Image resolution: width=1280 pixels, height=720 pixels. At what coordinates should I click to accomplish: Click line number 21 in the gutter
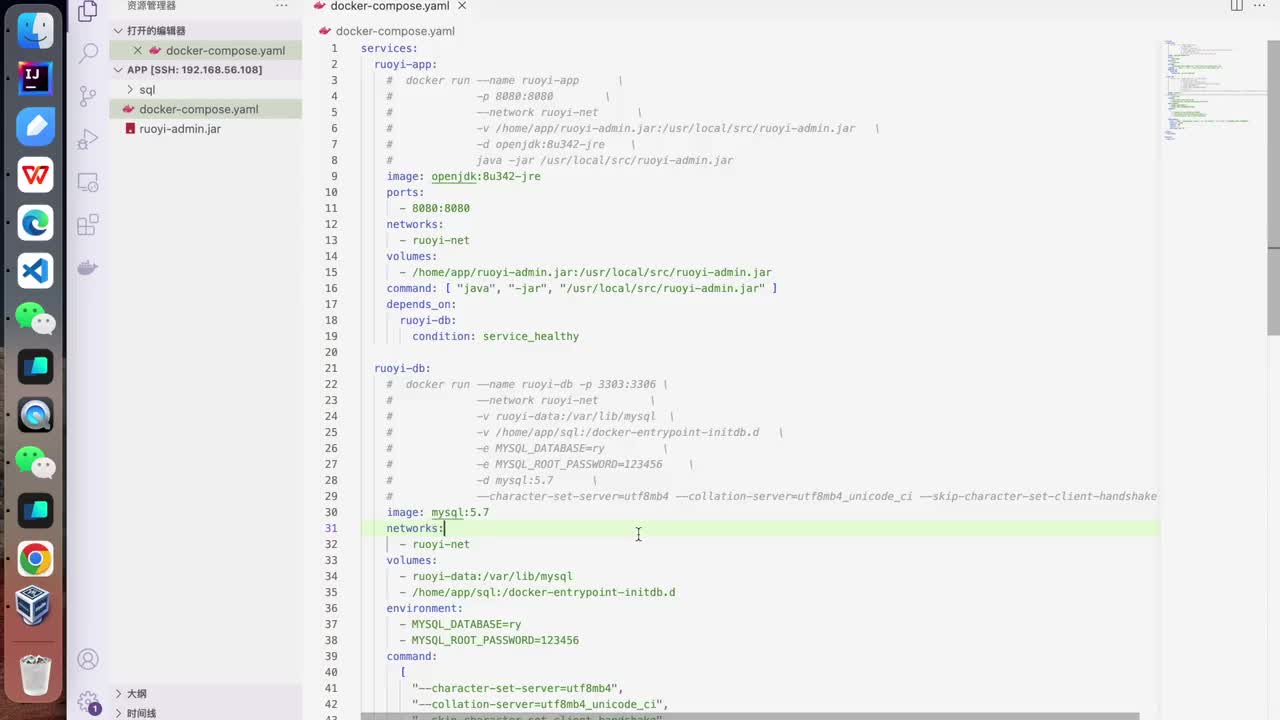tap(331, 368)
